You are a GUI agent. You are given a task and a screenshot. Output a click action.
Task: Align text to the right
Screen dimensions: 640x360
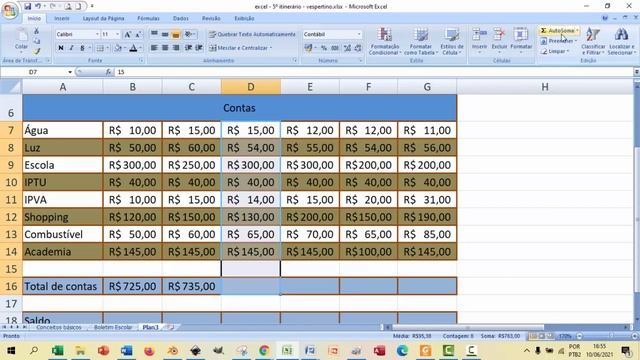176,48
